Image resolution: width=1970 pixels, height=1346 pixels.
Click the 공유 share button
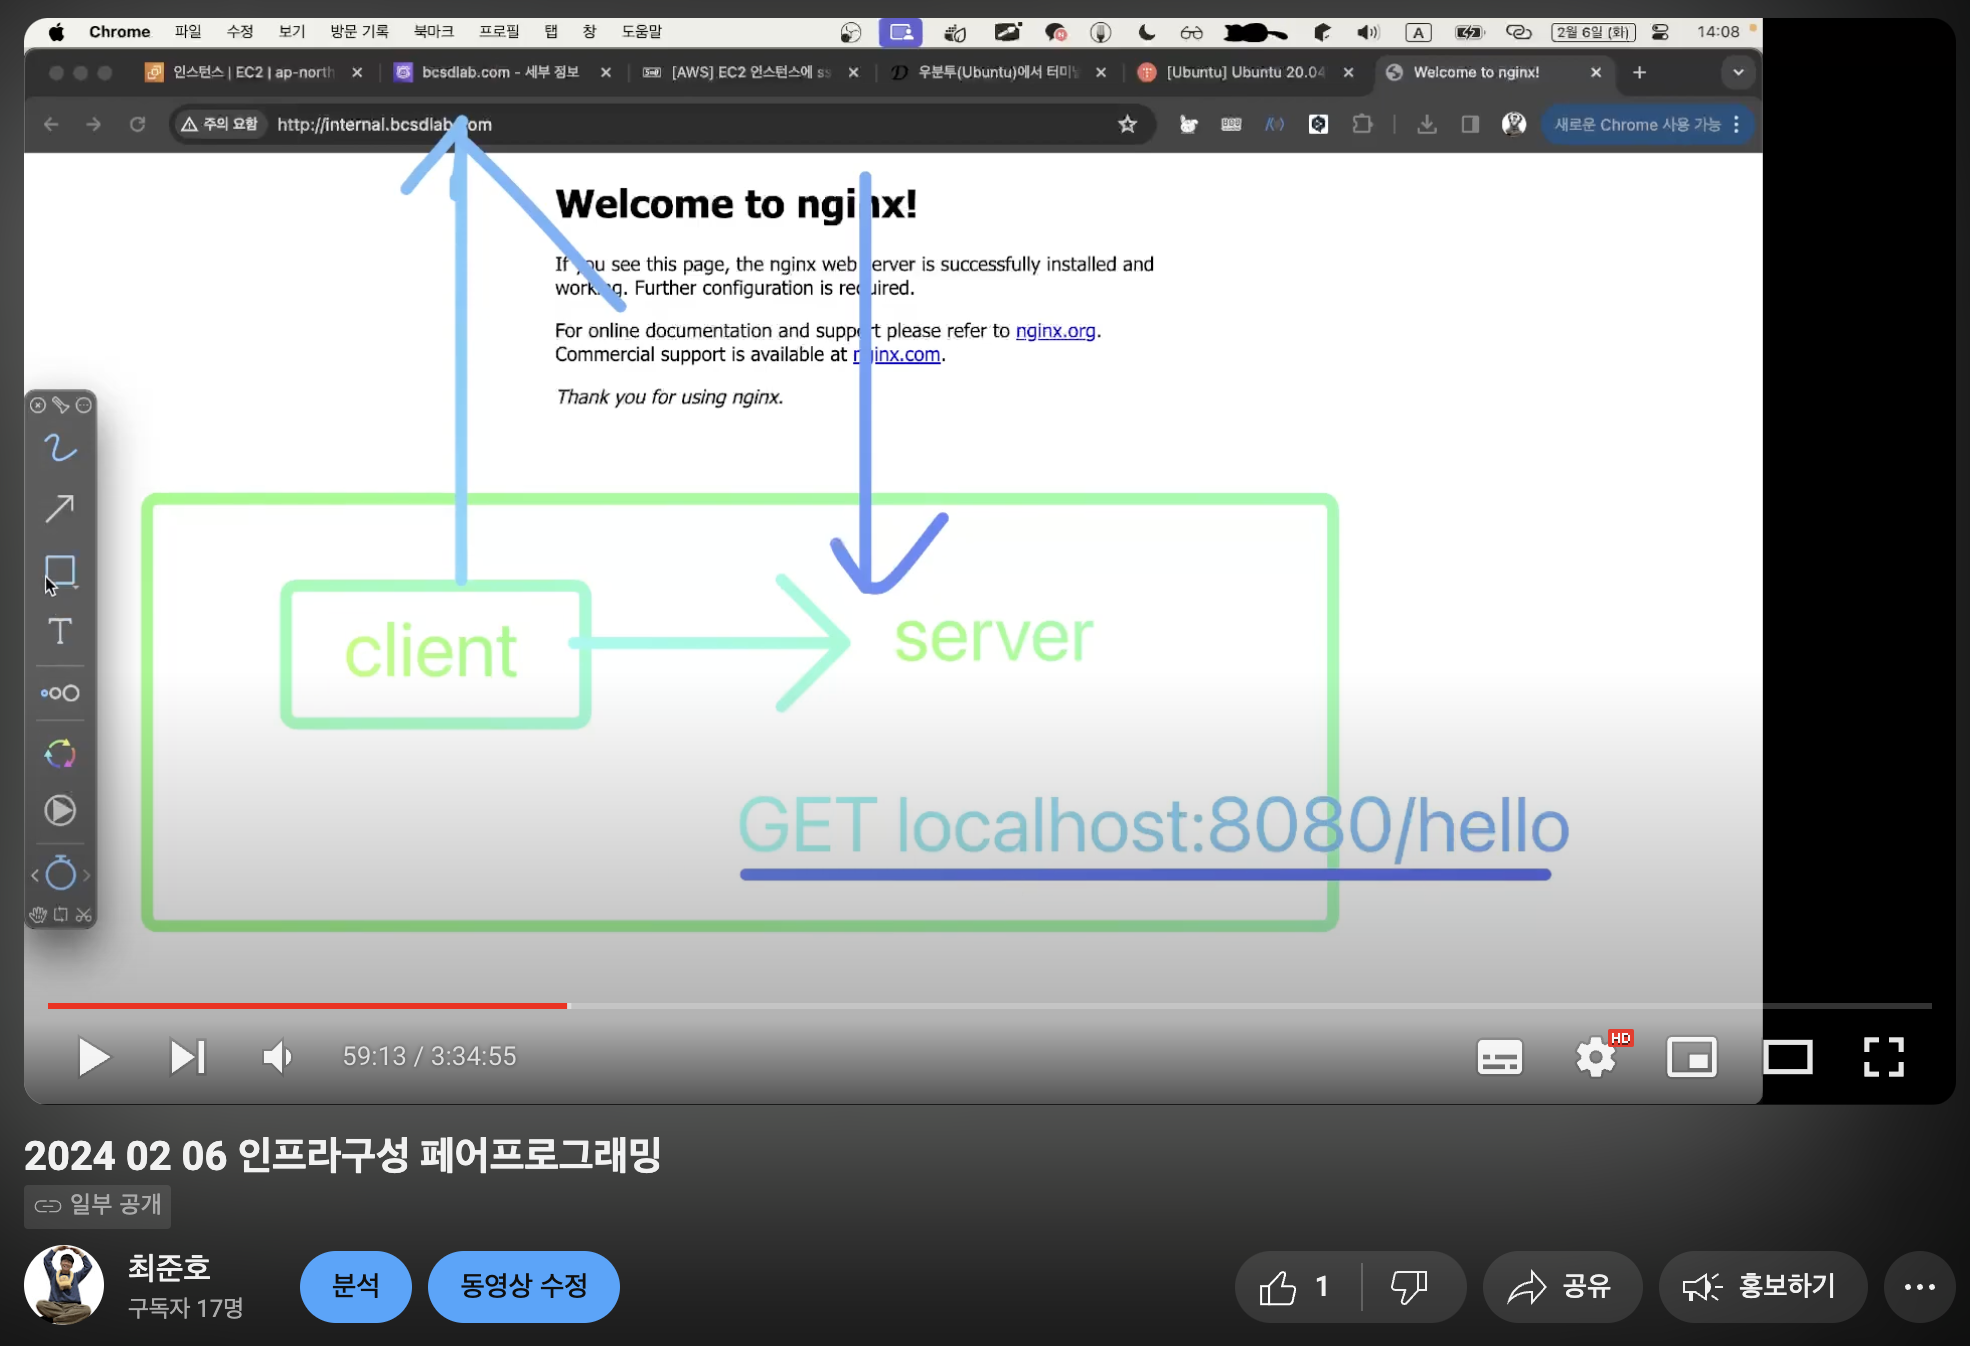coord(1561,1287)
